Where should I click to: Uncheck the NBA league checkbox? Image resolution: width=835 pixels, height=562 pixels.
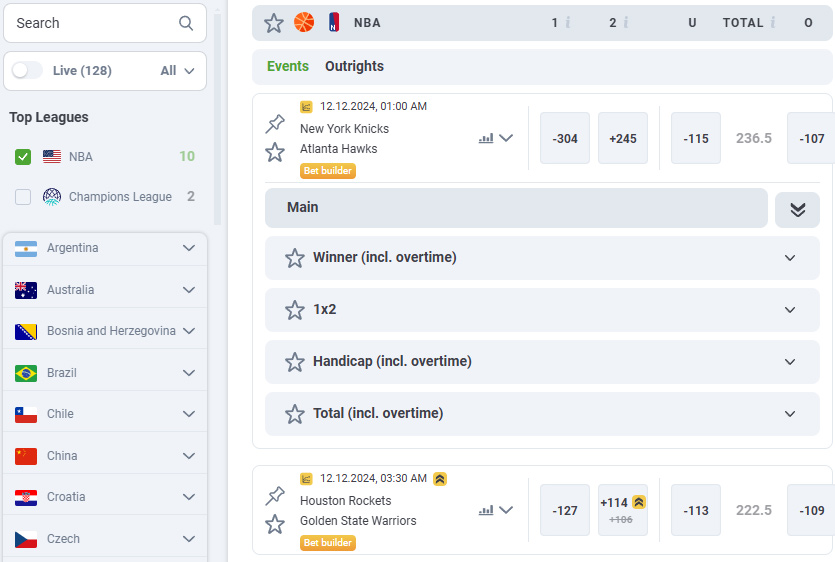23,157
